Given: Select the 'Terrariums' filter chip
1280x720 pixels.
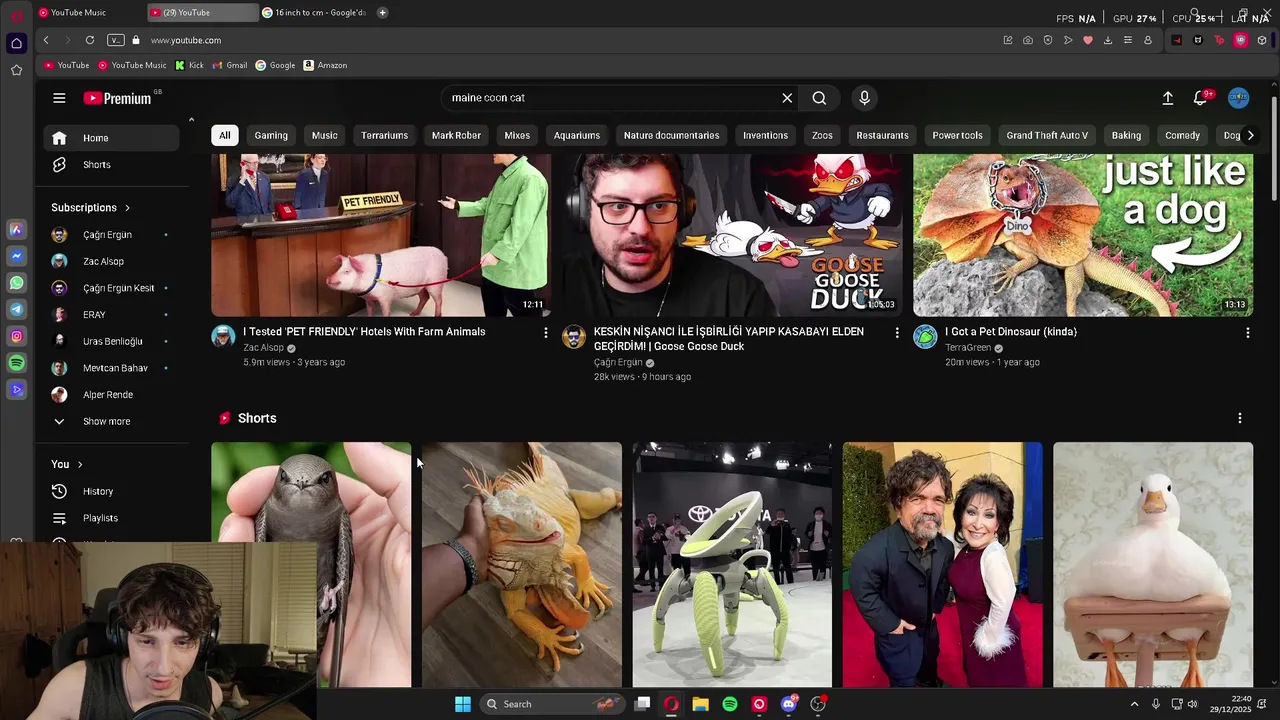Looking at the screenshot, I should 385,135.
